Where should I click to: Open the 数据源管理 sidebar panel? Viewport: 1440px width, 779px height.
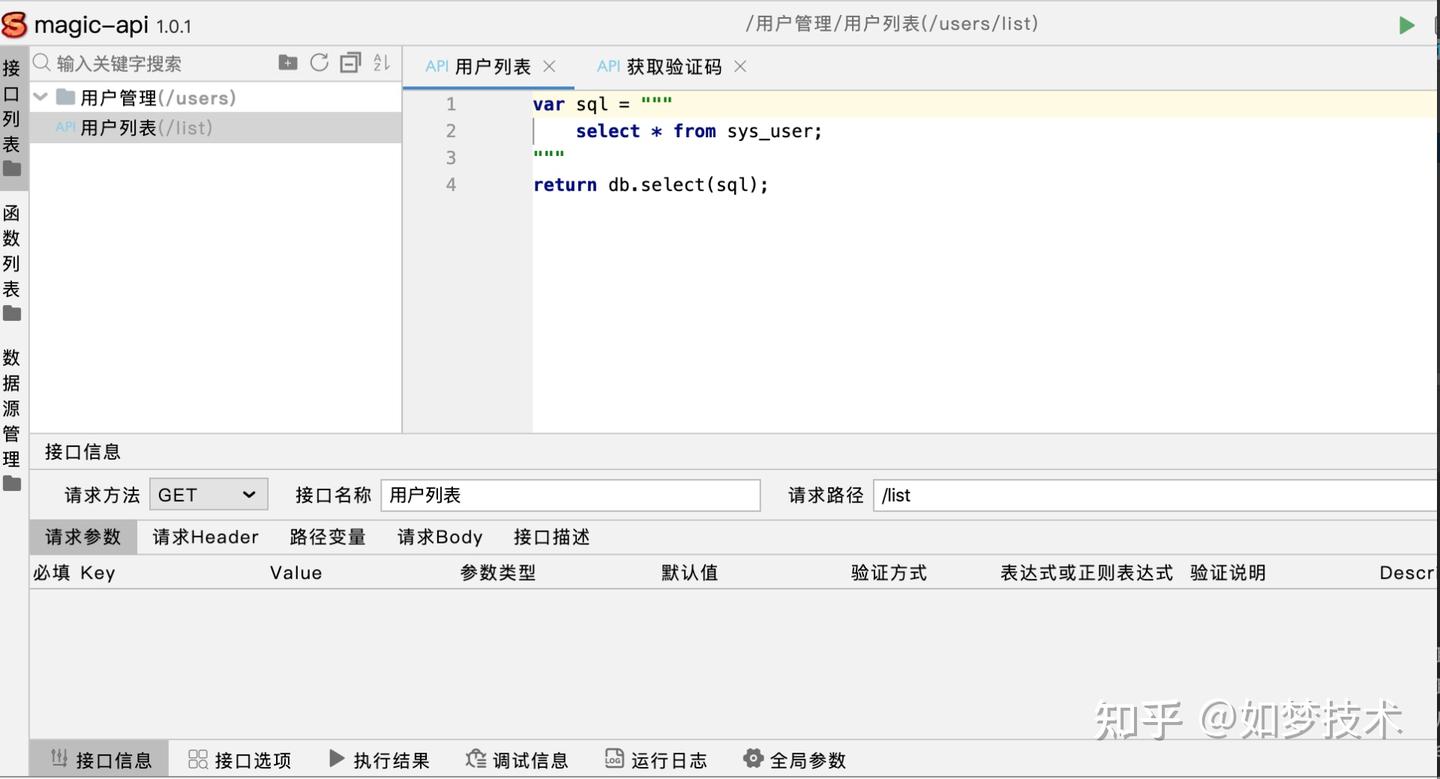(x=12, y=405)
